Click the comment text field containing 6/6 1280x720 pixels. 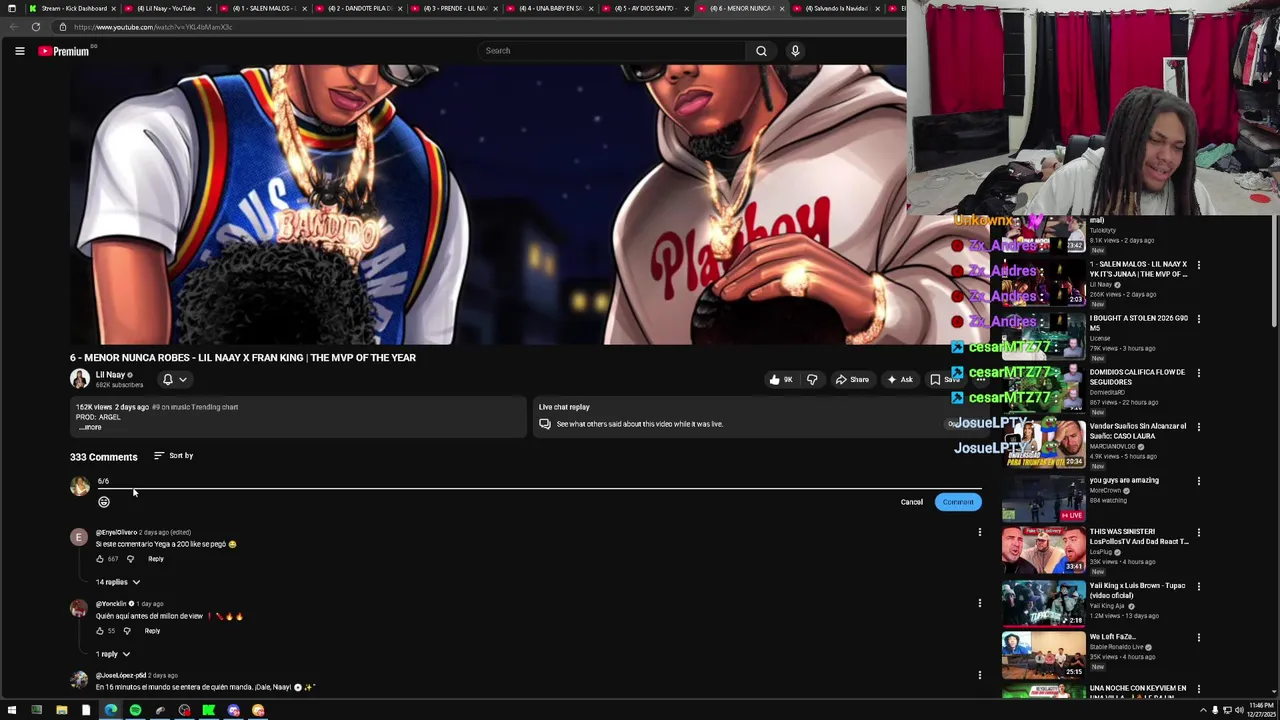[x=538, y=481]
